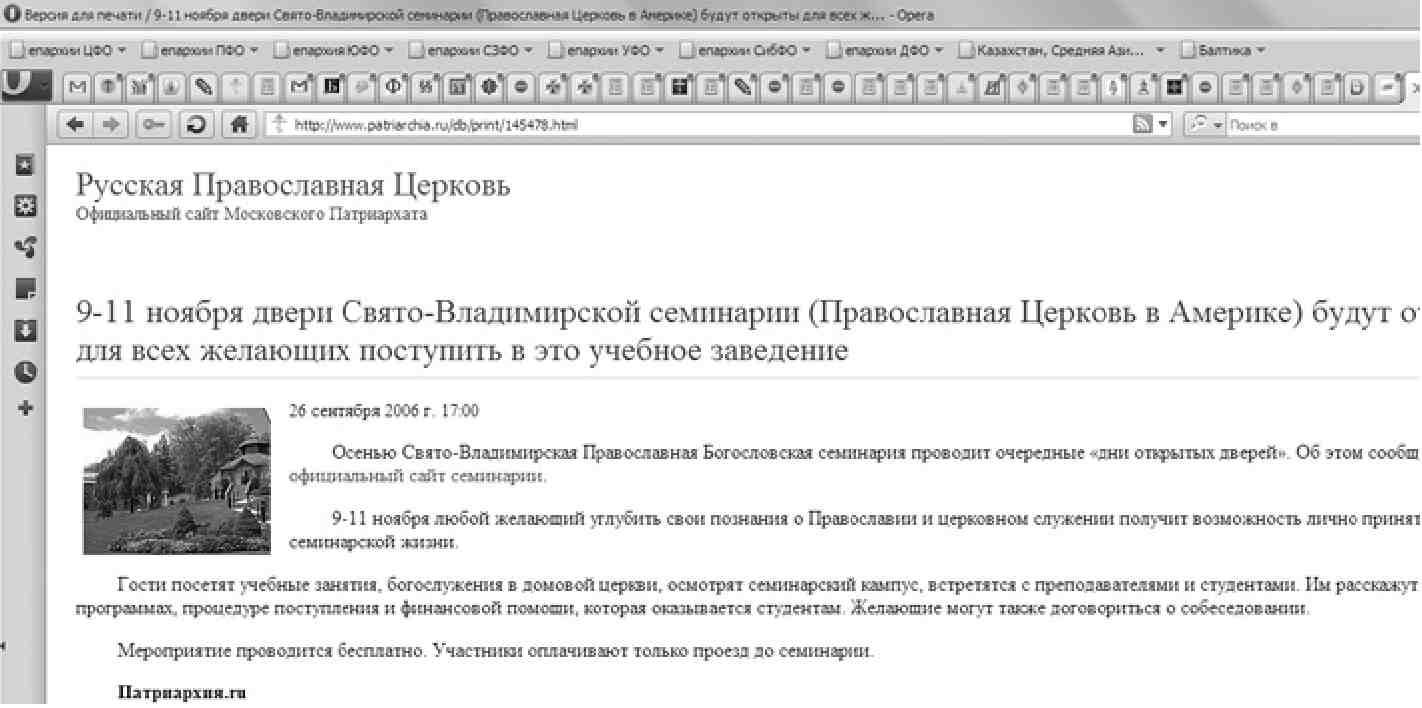This screenshot has width=1422, height=708.
Task: Go to the home page
Action: [x=237, y=125]
